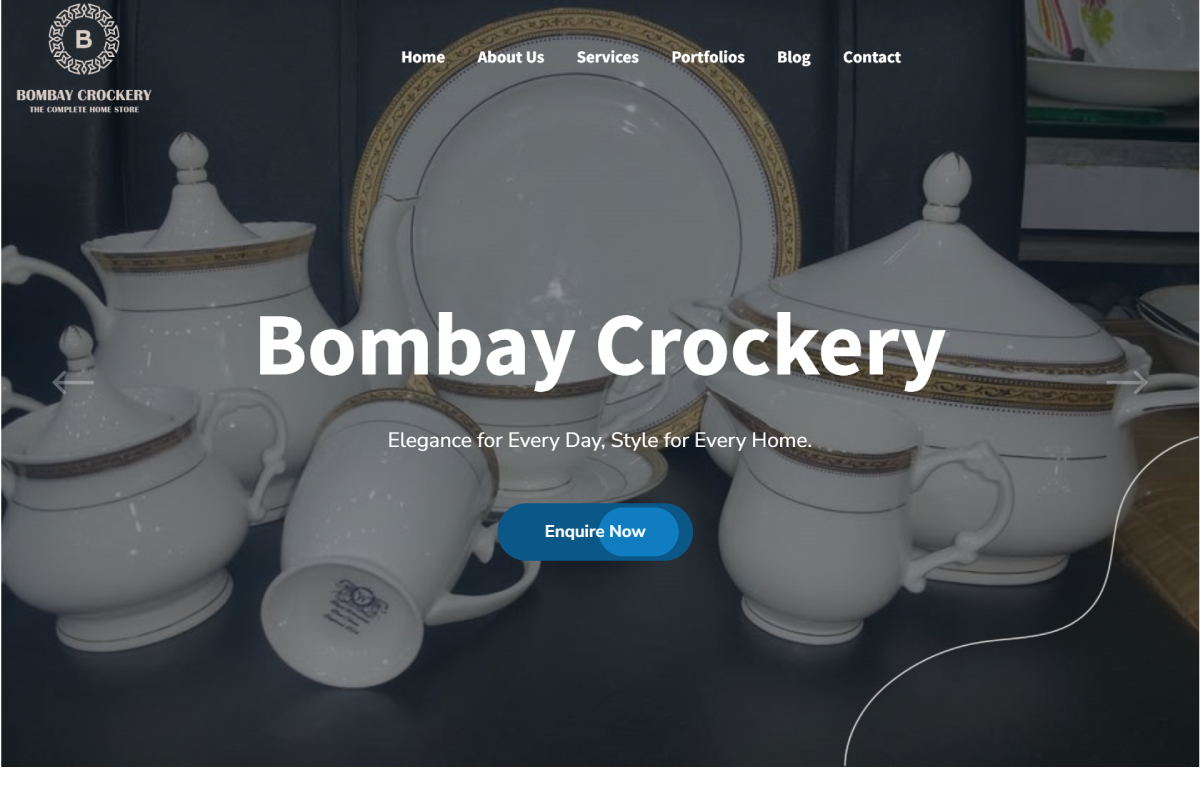Open the Home menu item
This screenshot has height=800, width=1200.
[423, 57]
